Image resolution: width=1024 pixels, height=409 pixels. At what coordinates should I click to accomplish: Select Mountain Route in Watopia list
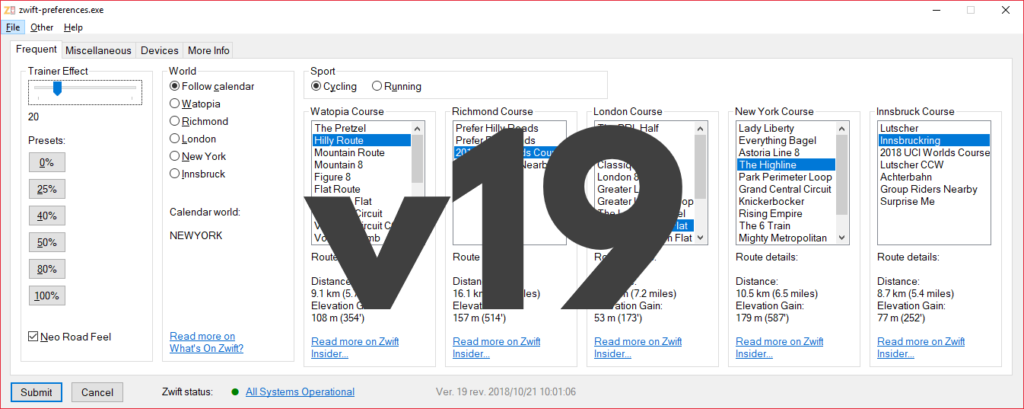pyautogui.click(x=362, y=152)
